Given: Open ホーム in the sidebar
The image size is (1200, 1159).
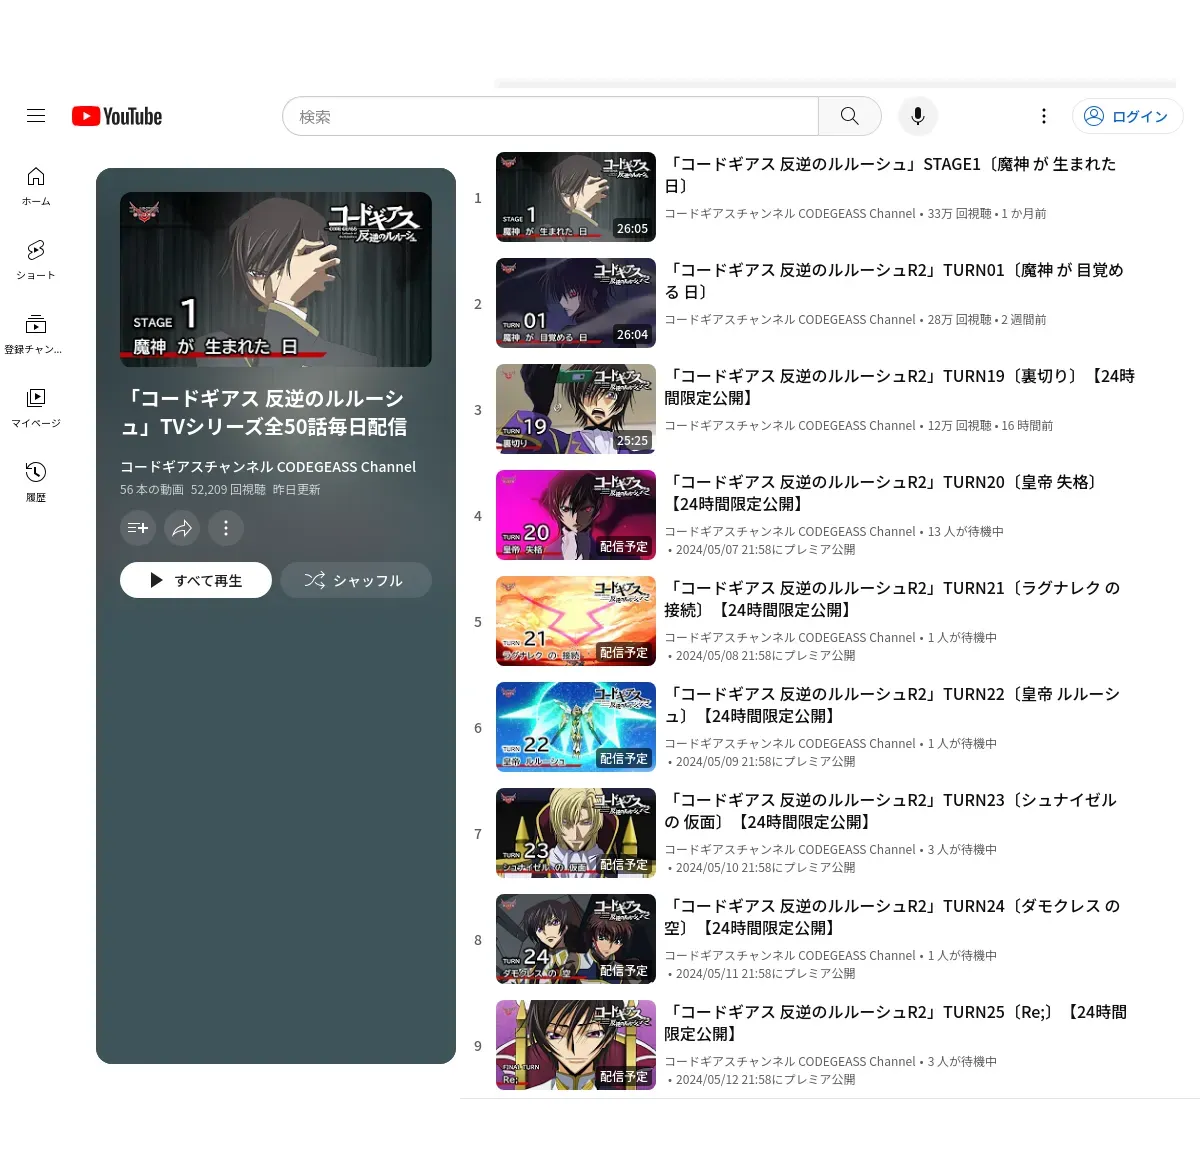Looking at the screenshot, I should [x=36, y=186].
